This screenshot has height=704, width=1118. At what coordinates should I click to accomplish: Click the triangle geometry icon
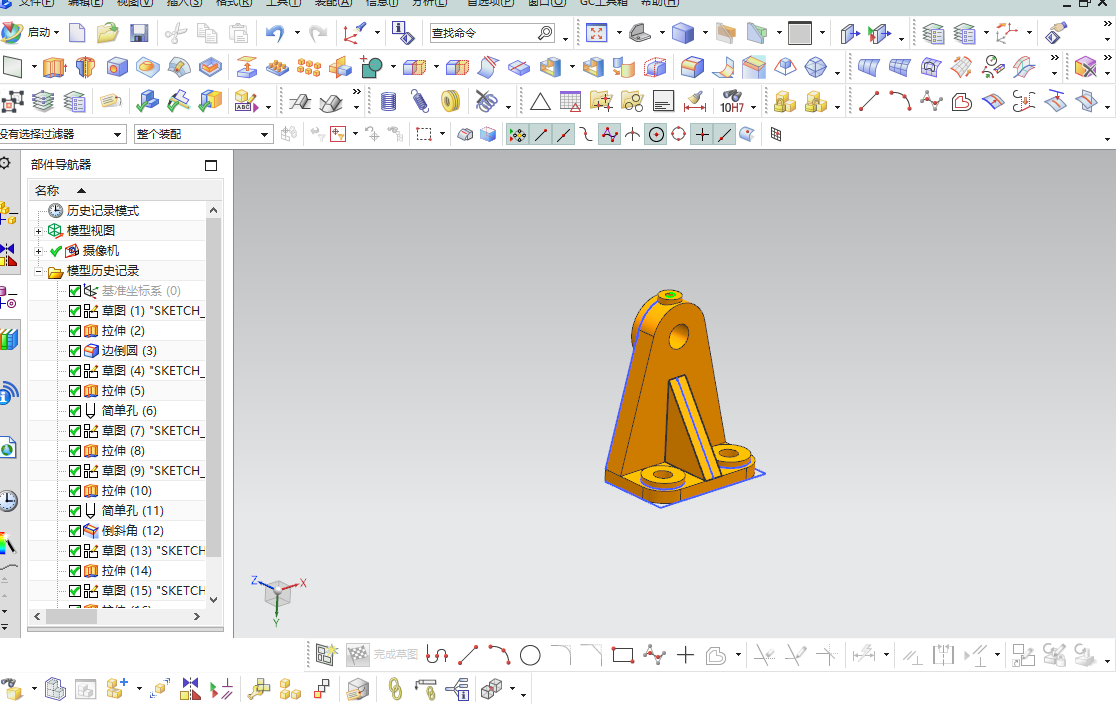pyautogui.click(x=540, y=102)
